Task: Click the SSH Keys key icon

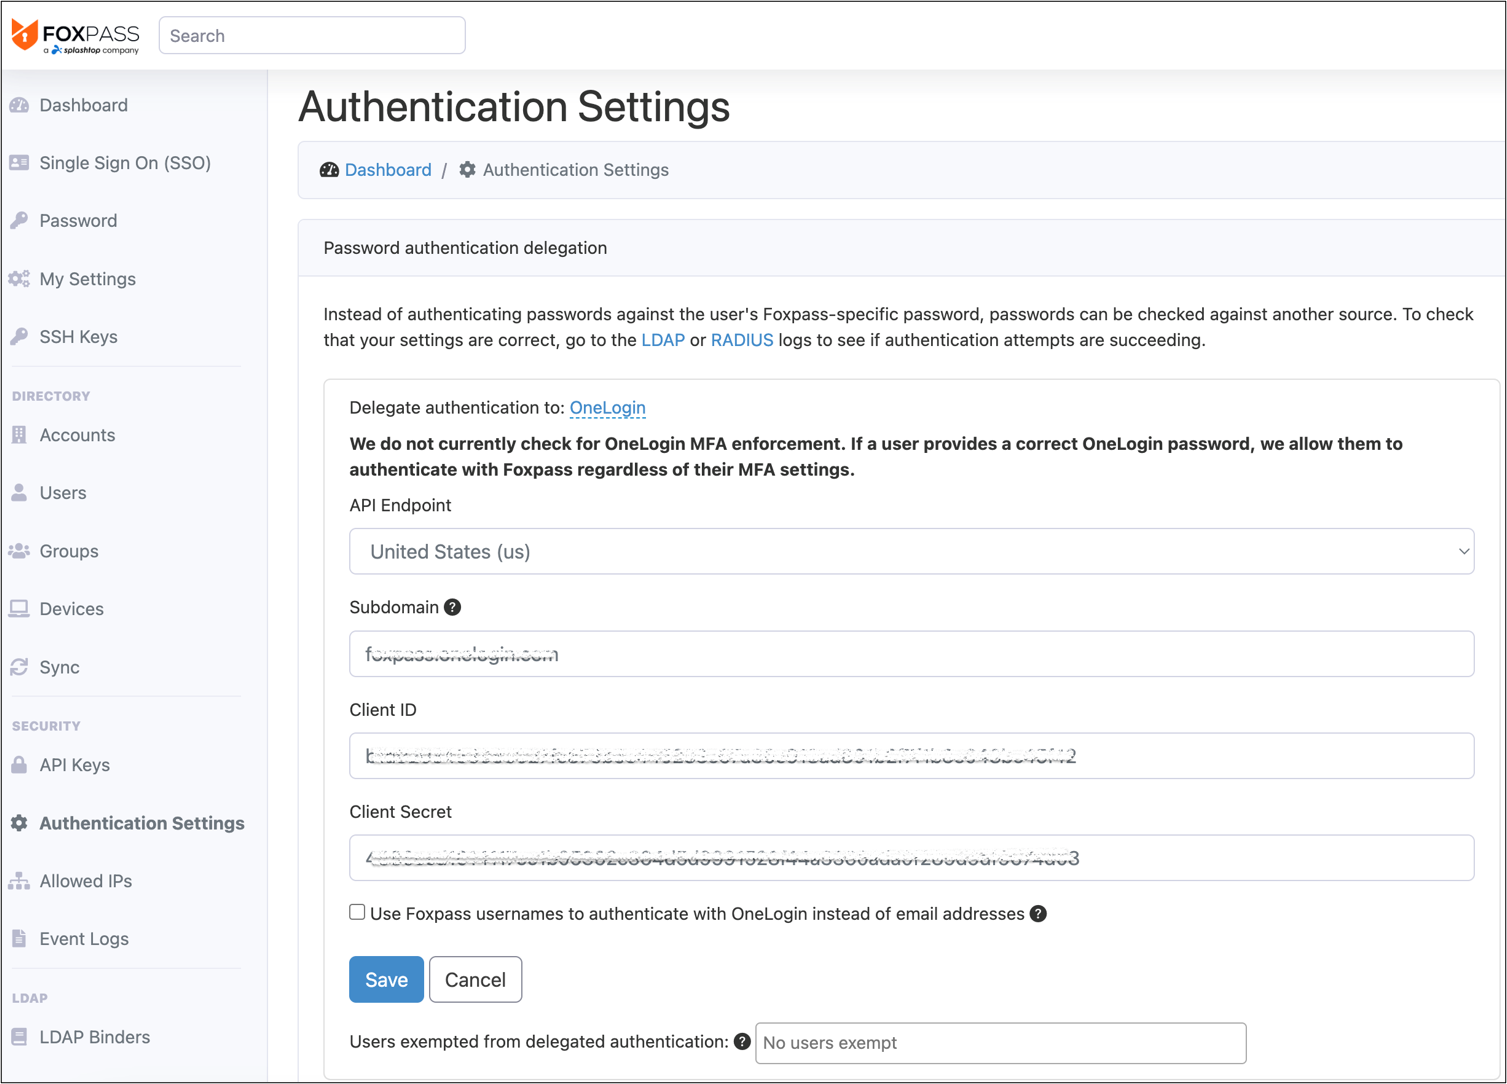Action: click(19, 337)
